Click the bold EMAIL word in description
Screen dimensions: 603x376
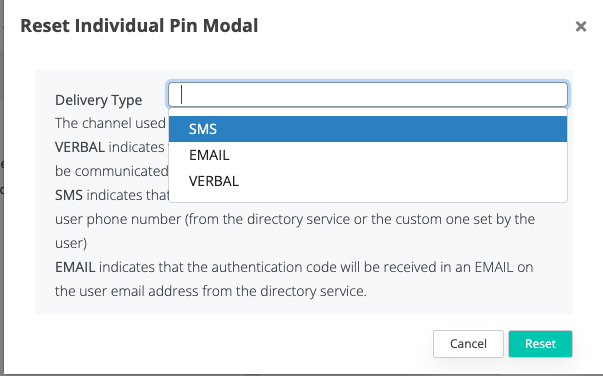click(75, 267)
